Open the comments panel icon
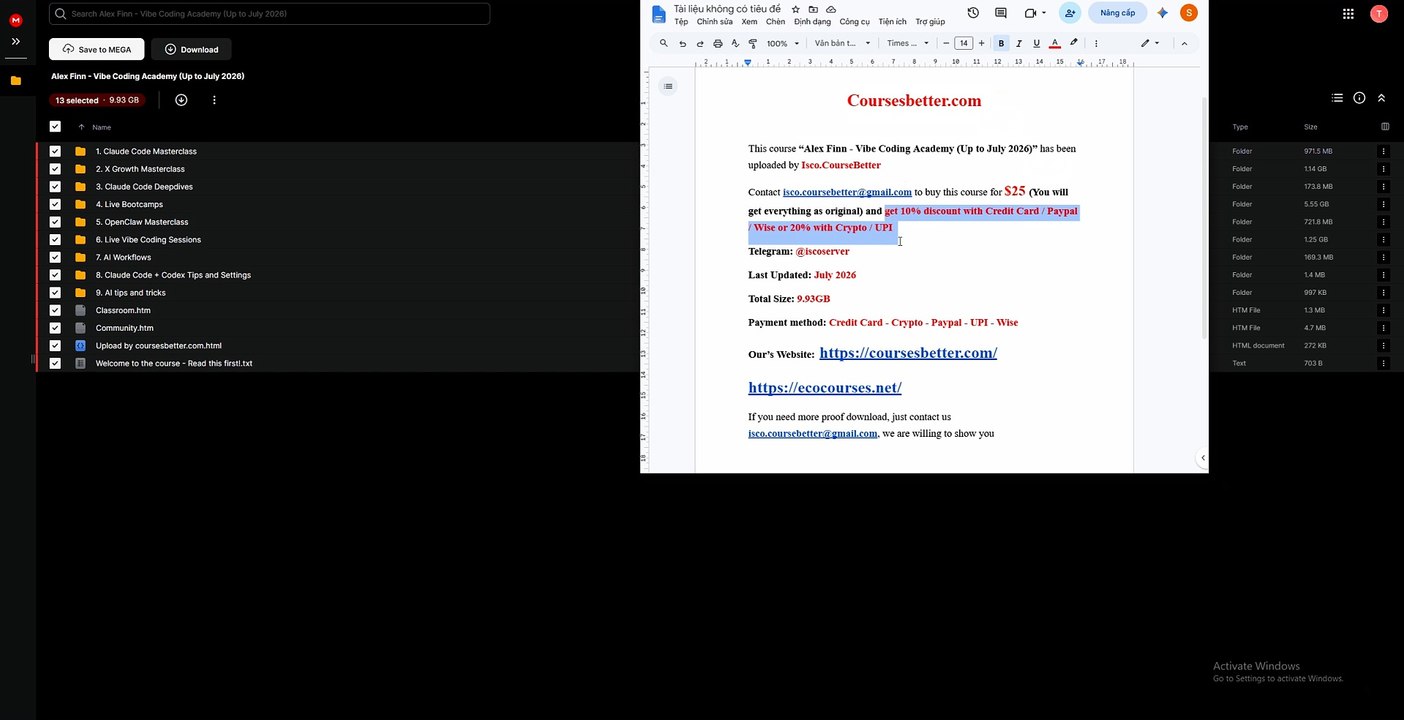Viewport: 1404px width, 720px height. click(1001, 13)
